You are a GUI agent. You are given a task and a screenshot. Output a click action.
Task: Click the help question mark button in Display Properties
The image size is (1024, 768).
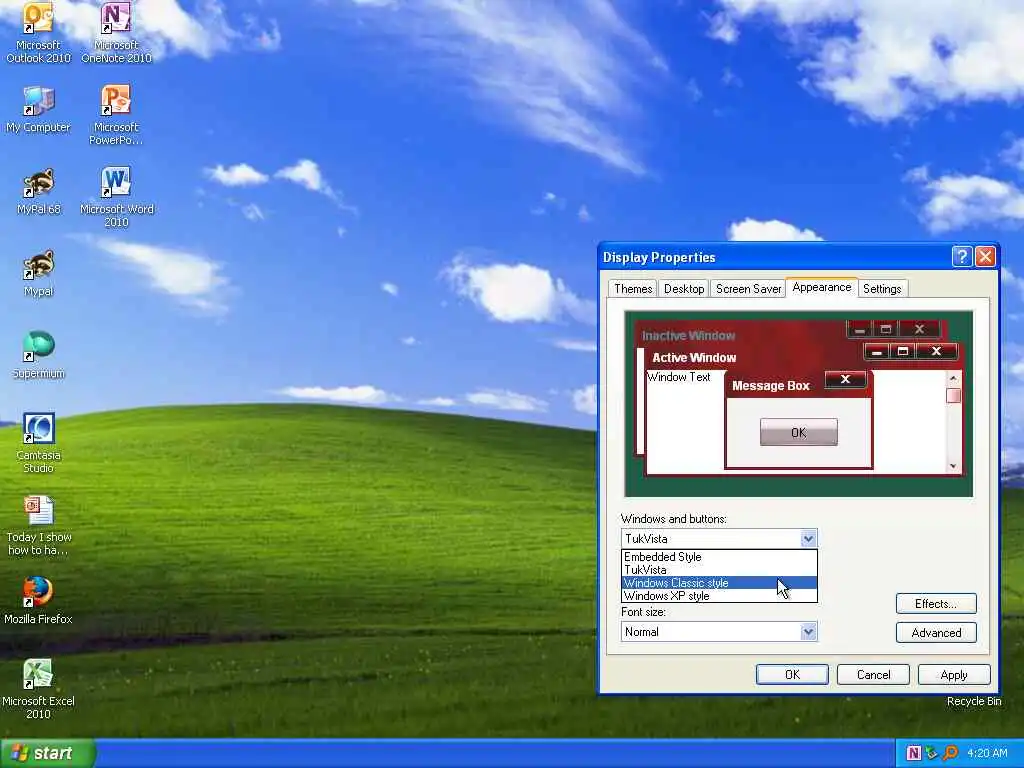pos(961,257)
